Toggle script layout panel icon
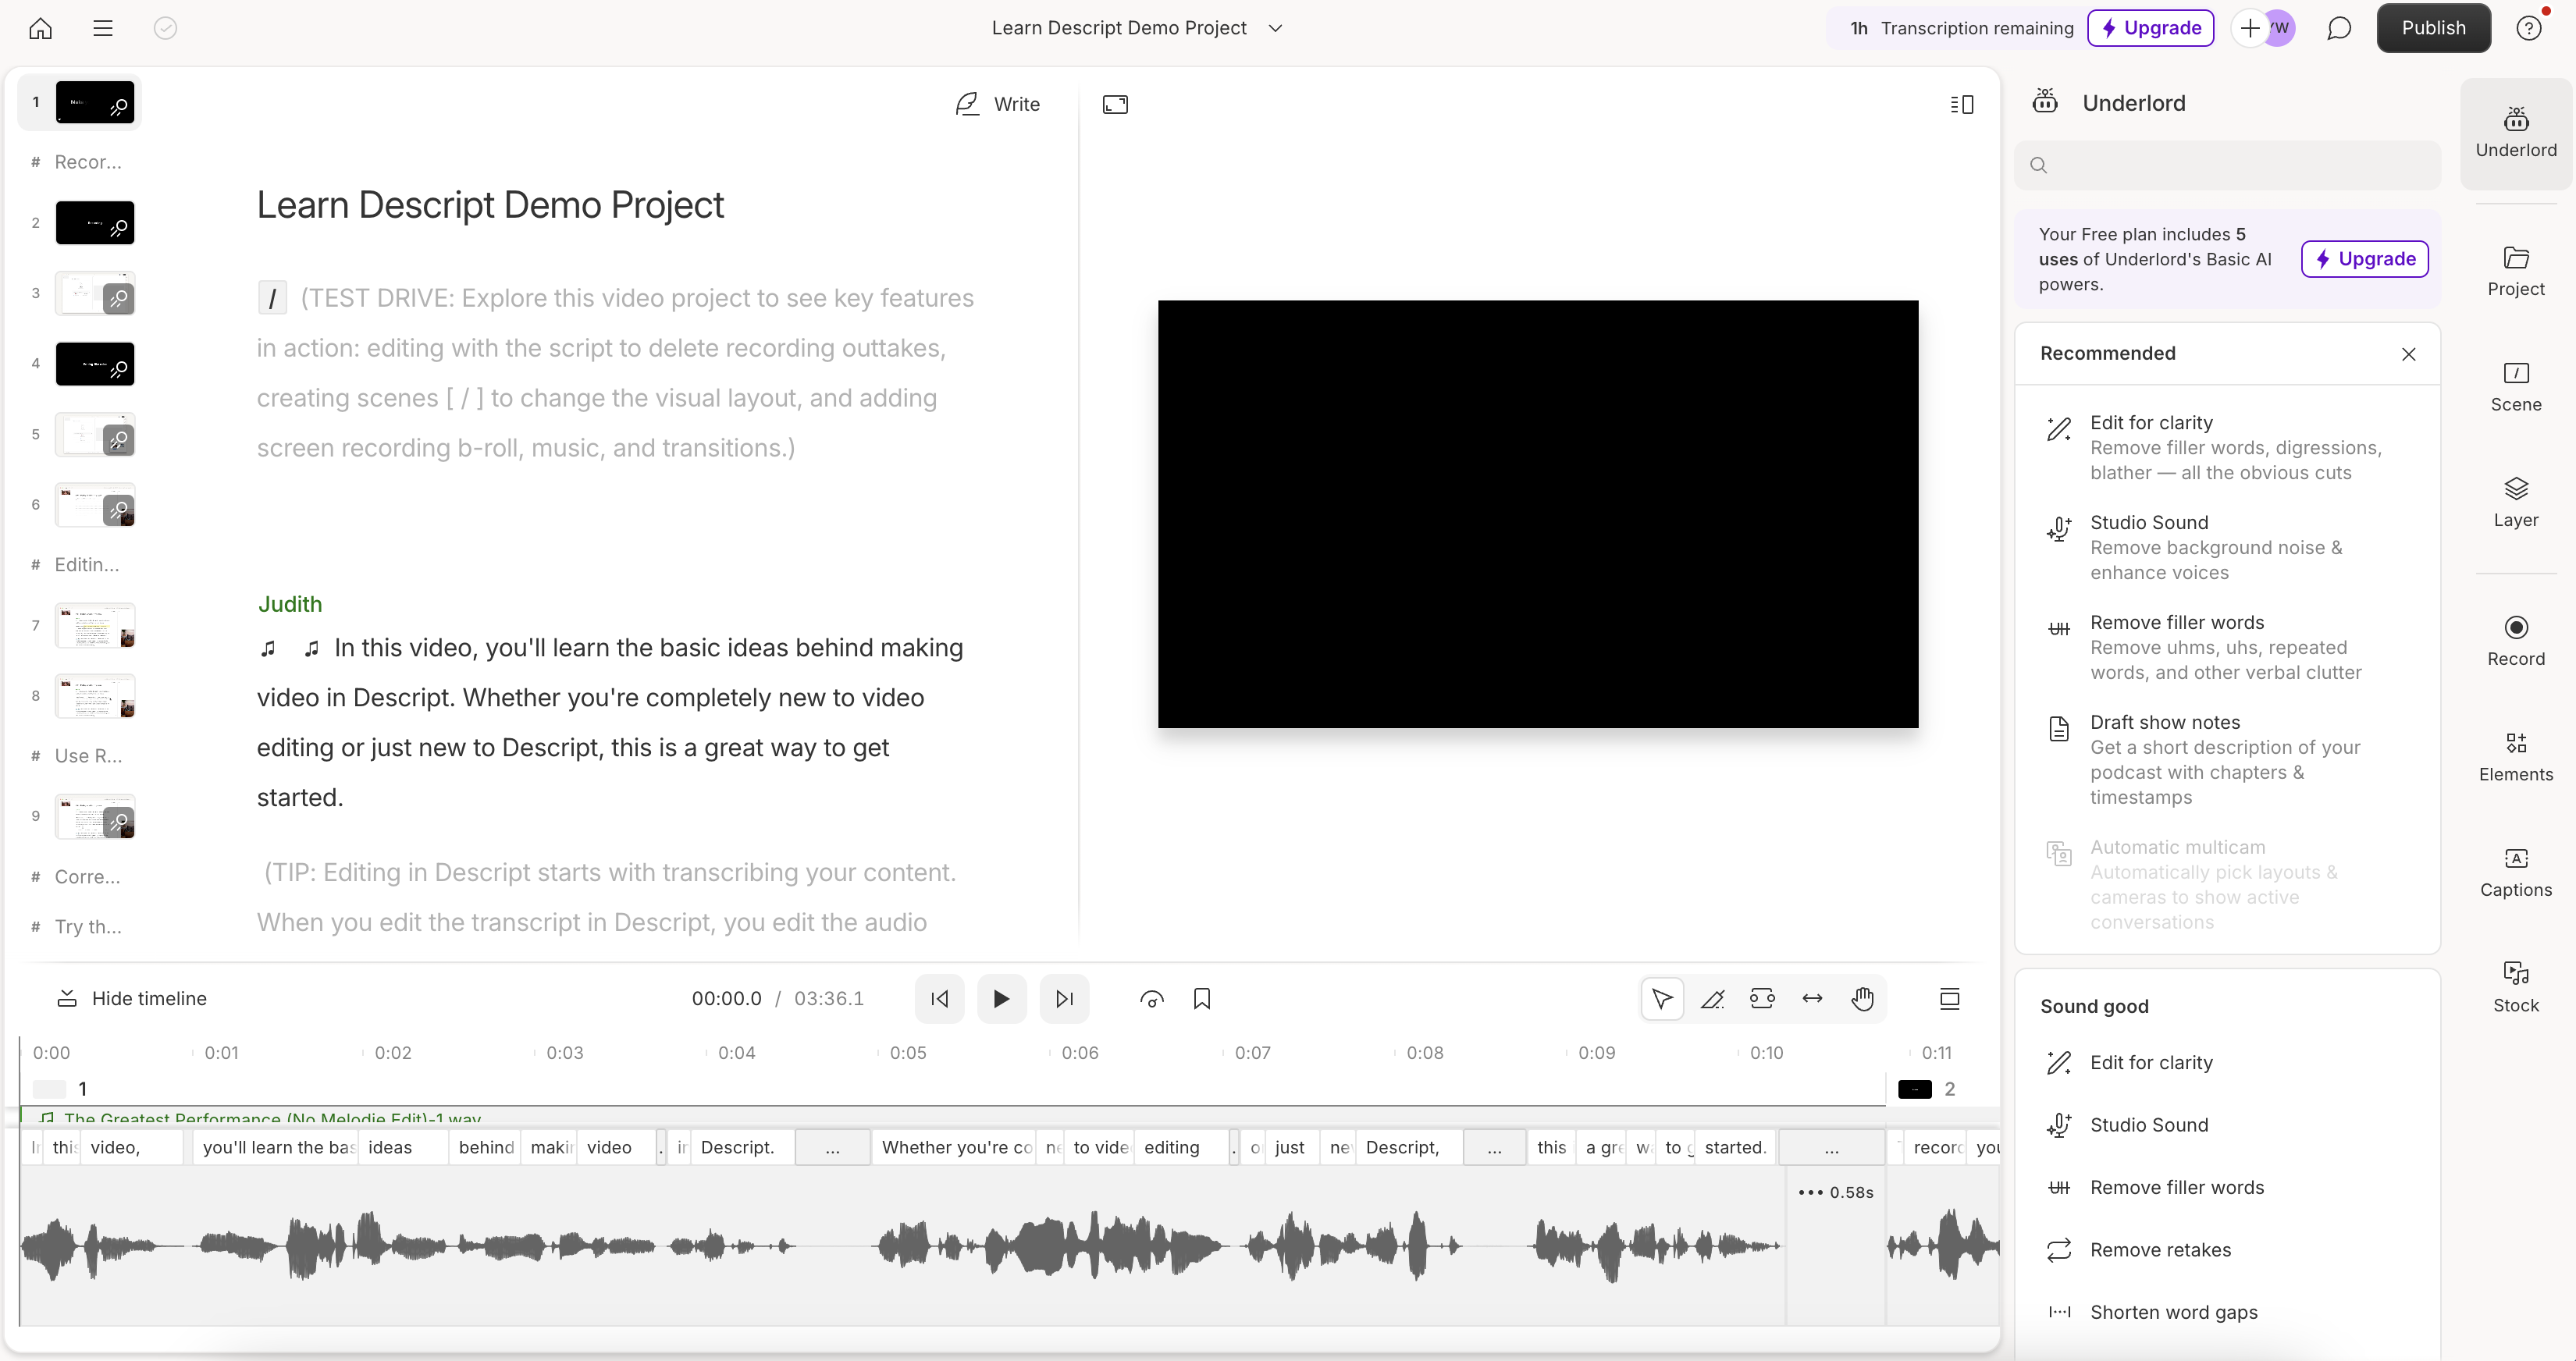2576x1361 pixels. (1961, 104)
